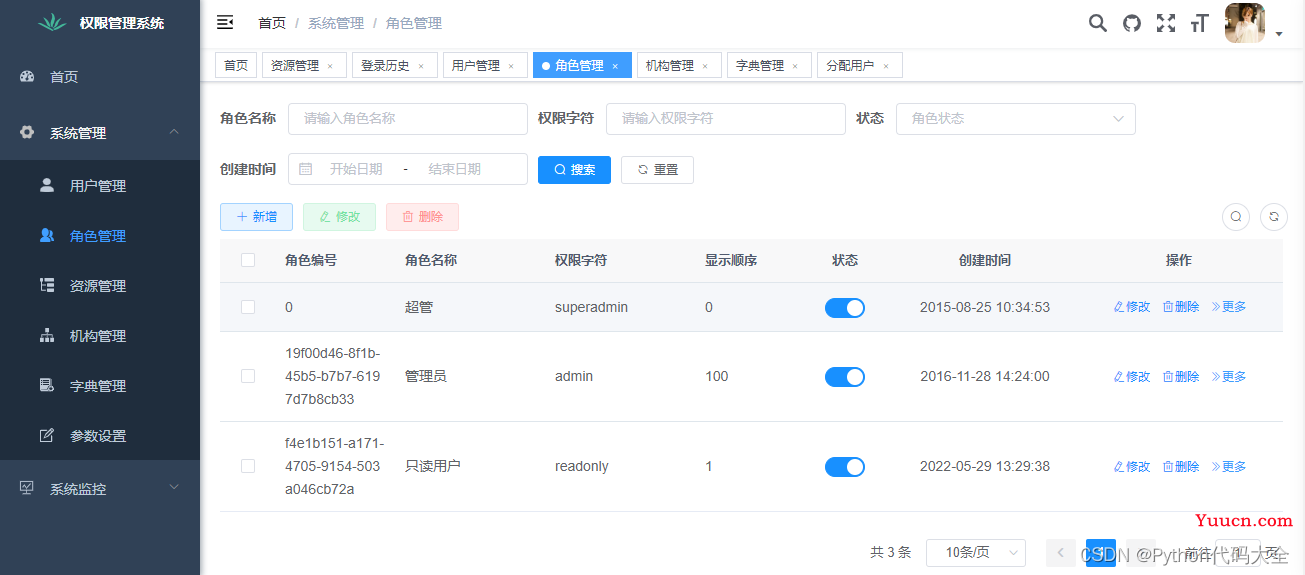Open 首页 dashboard in sidebar
The image size is (1305, 575).
(100, 77)
